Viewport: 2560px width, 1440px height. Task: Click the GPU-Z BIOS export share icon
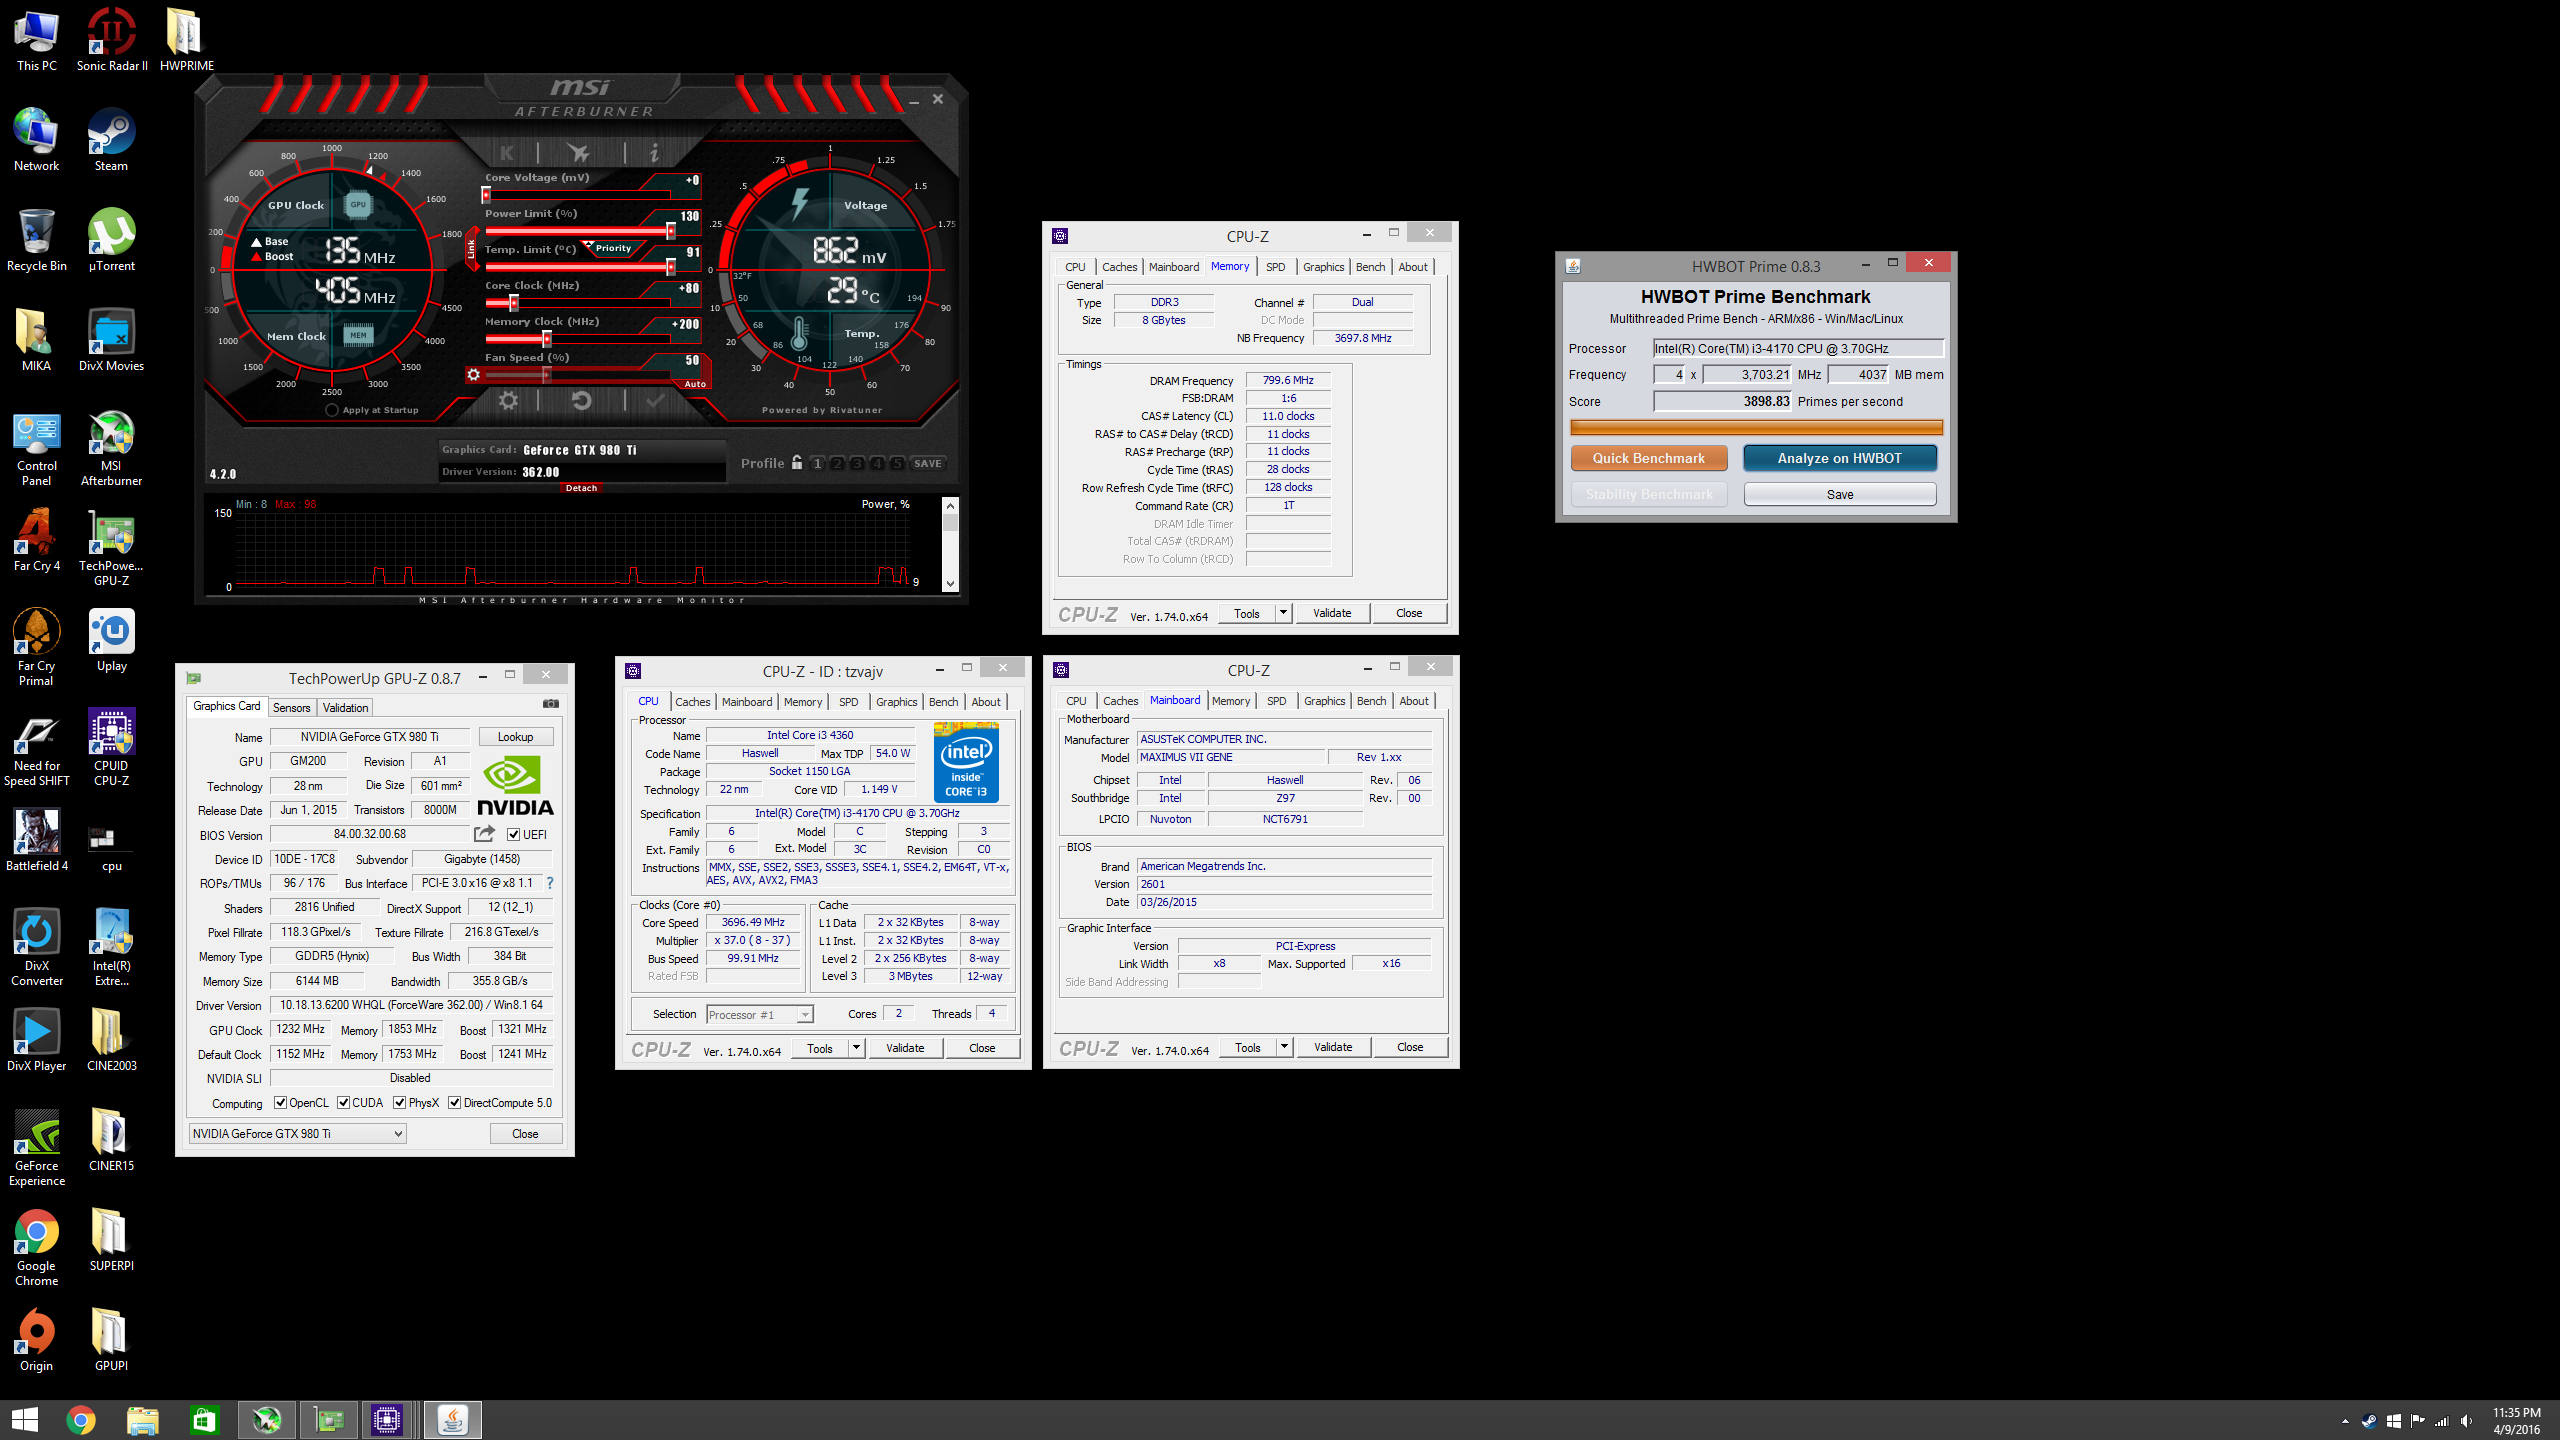coord(485,833)
